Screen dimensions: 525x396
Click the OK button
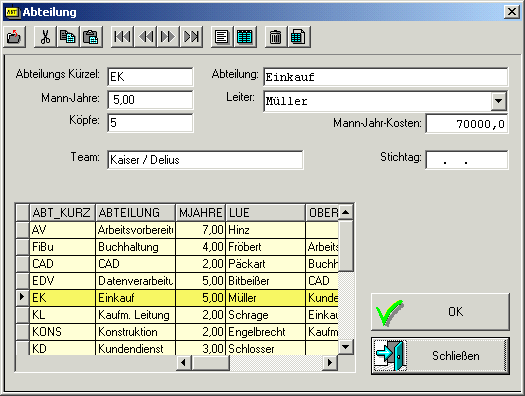click(440, 312)
